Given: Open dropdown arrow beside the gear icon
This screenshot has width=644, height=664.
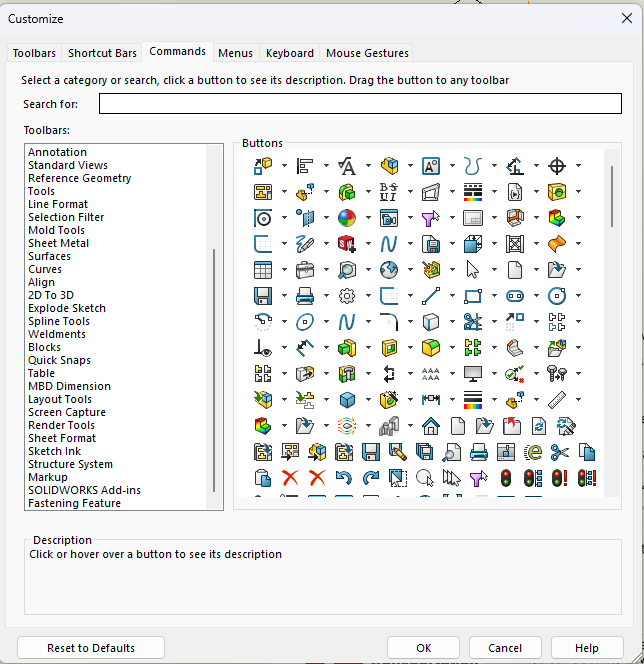Looking at the screenshot, I should [367, 296].
